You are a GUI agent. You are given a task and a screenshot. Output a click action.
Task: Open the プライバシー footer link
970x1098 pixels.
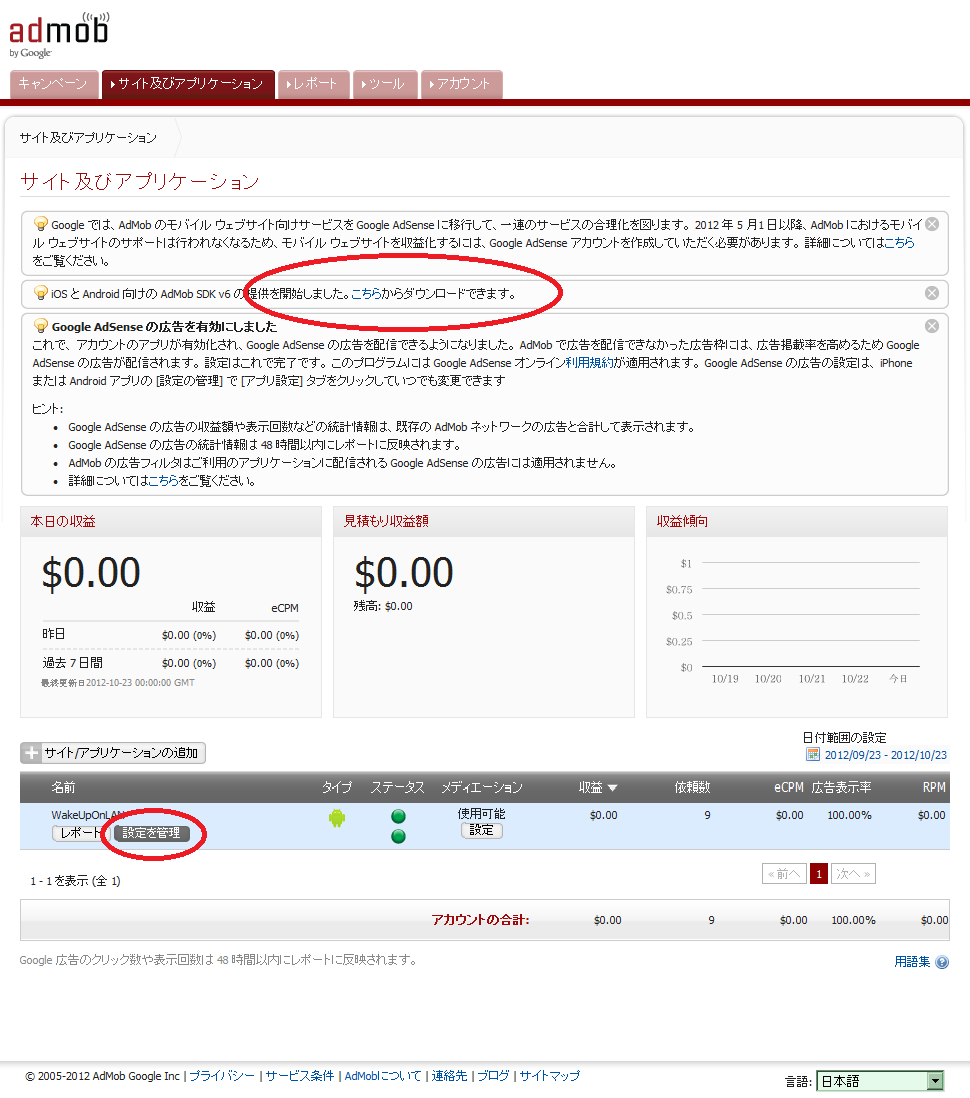pyautogui.click(x=222, y=1076)
